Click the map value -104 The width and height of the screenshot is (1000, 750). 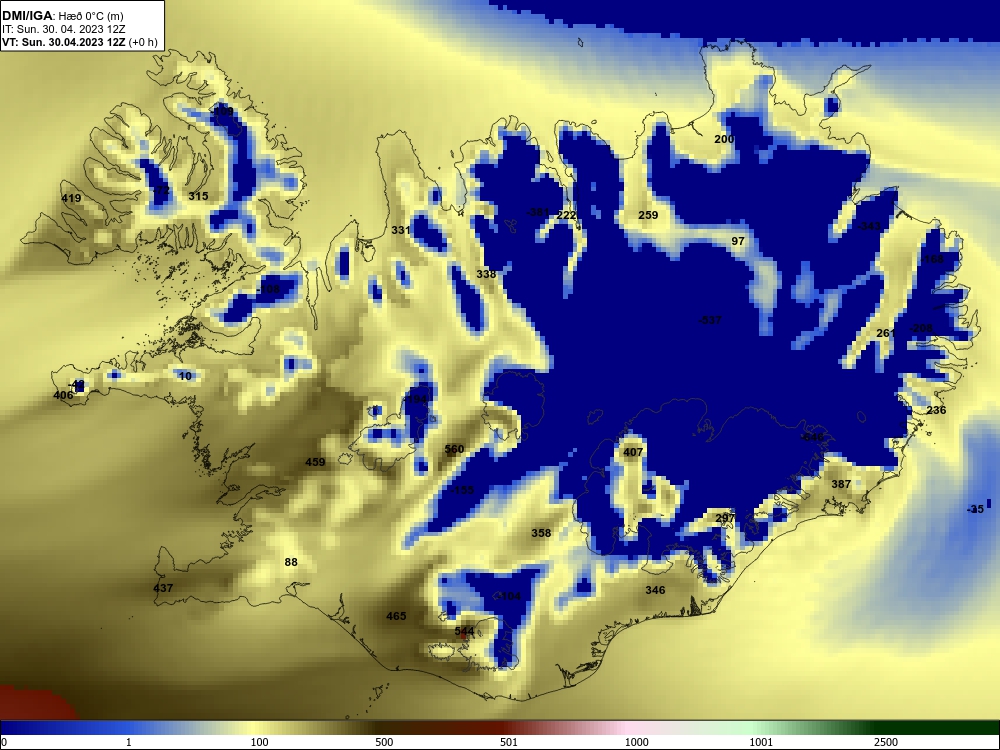(x=508, y=597)
